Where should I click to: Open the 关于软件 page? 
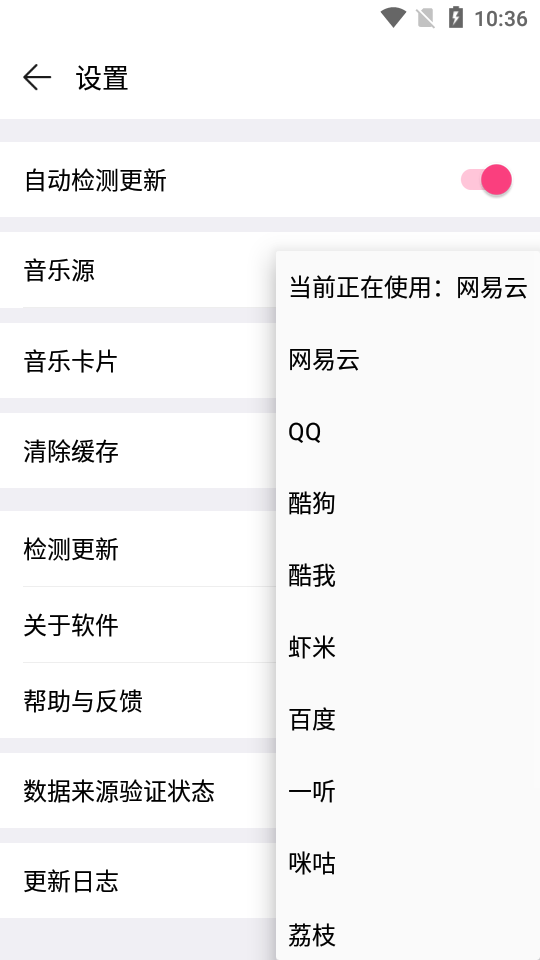(138, 625)
